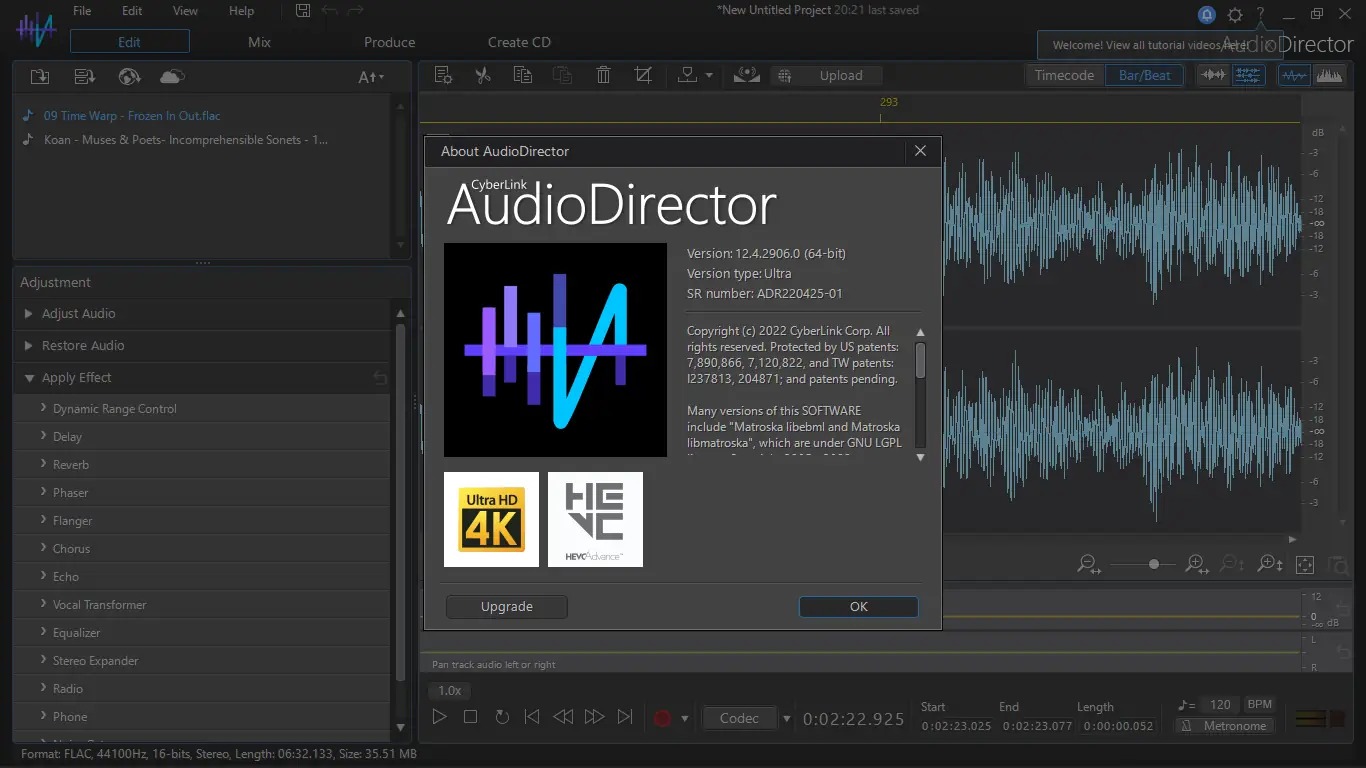Toggle the Metronome button
The image size is (1366, 768).
pyautogui.click(x=1225, y=726)
